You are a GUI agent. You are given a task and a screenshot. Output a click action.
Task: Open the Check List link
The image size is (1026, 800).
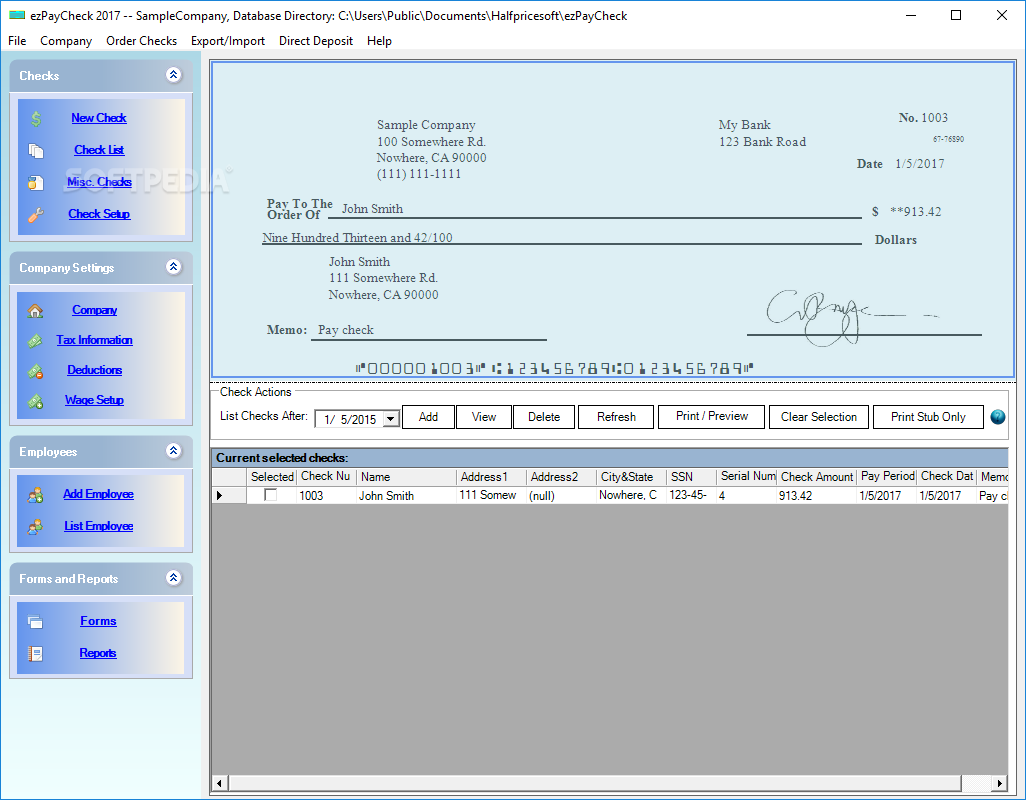point(99,150)
